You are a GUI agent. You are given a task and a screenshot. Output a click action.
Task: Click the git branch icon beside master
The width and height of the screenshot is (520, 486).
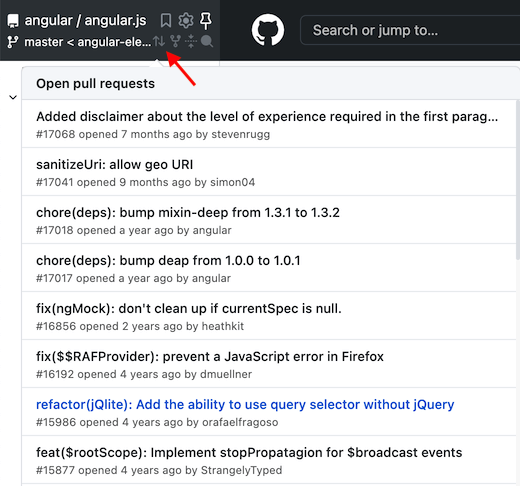pos(13,42)
